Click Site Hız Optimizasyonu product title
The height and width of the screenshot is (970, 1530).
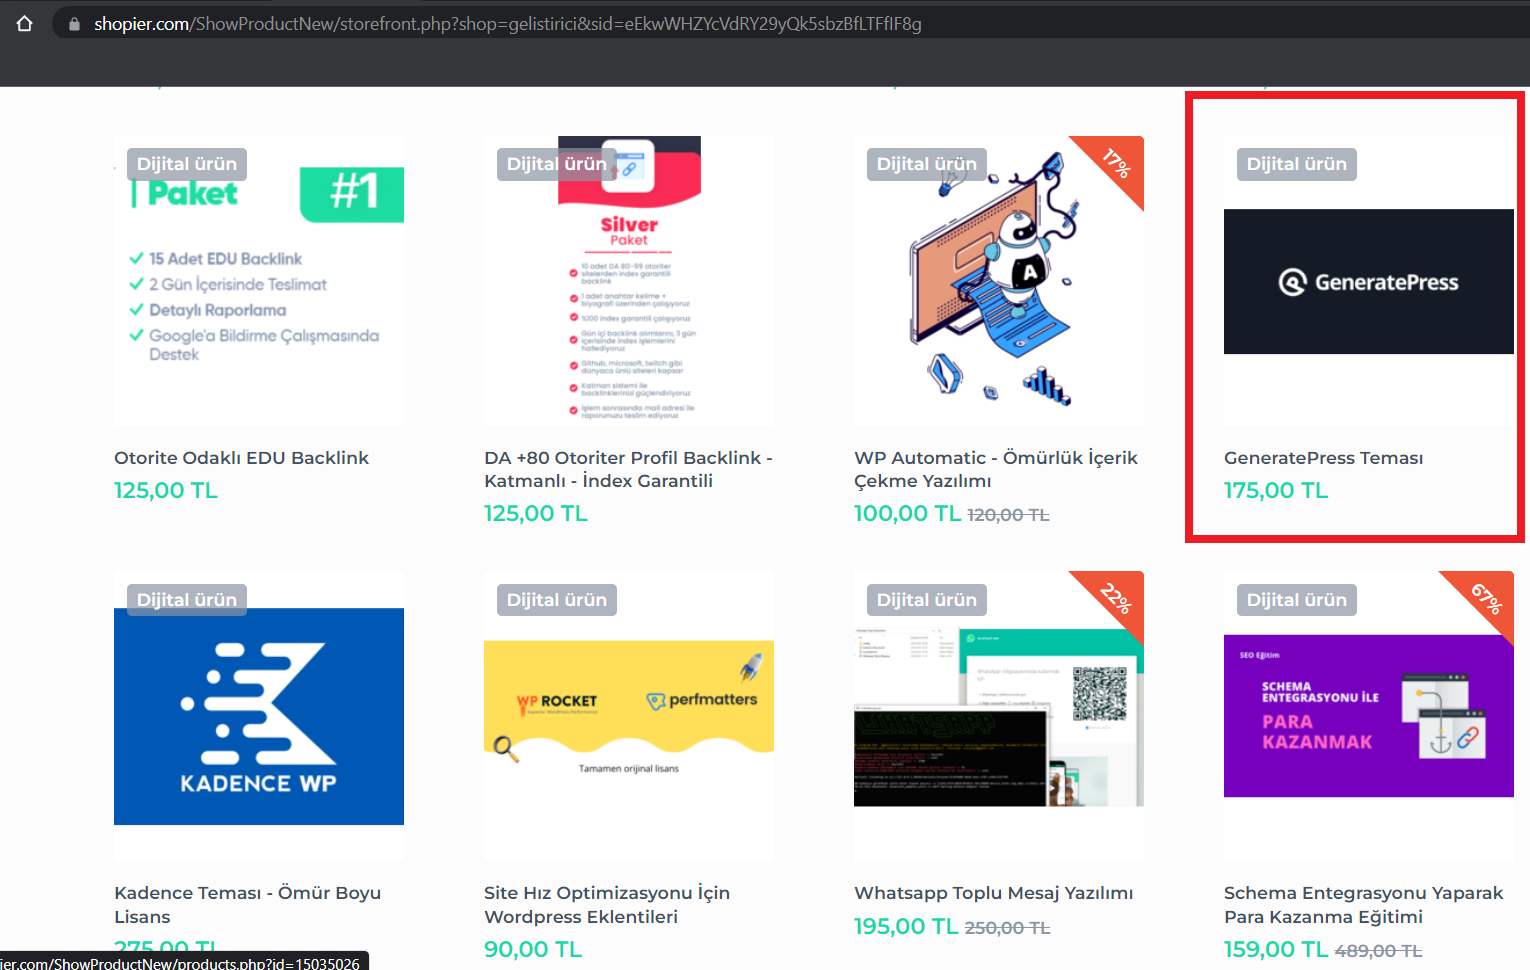point(607,905)
